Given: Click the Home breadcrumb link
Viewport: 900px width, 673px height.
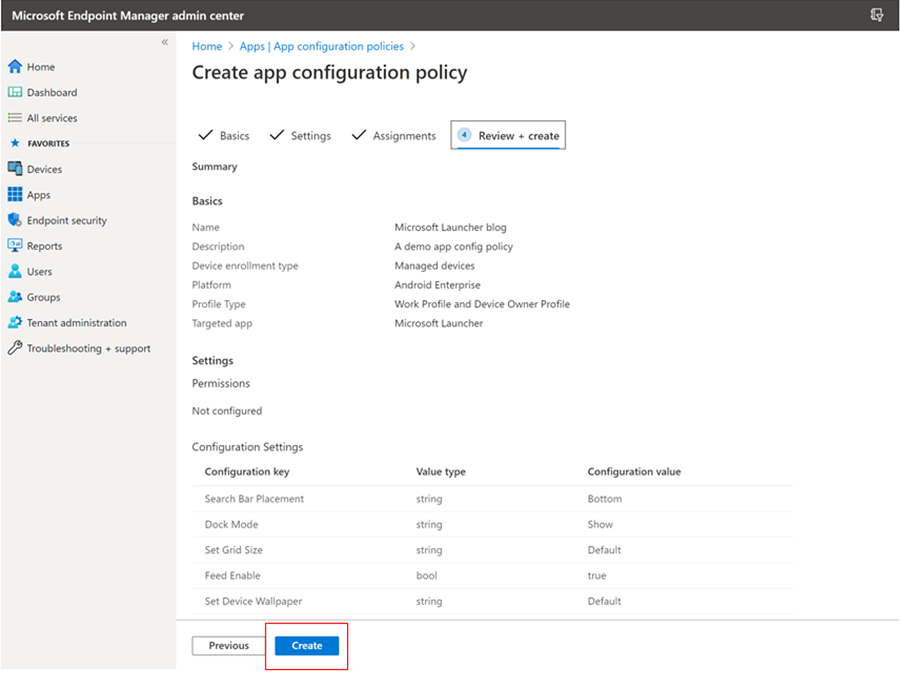Looking at the screenshot, I should (207, 46).
